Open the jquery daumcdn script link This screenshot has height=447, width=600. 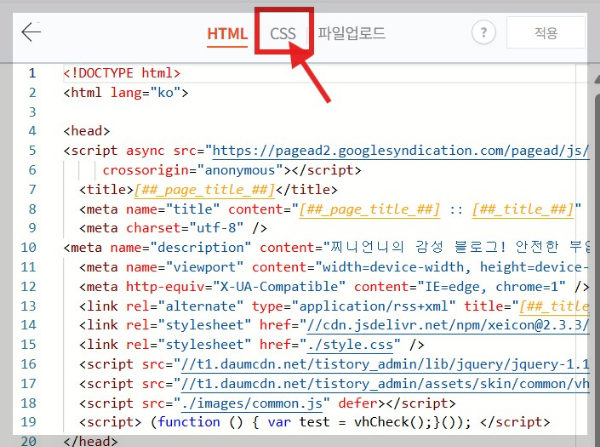coord(385,365)
